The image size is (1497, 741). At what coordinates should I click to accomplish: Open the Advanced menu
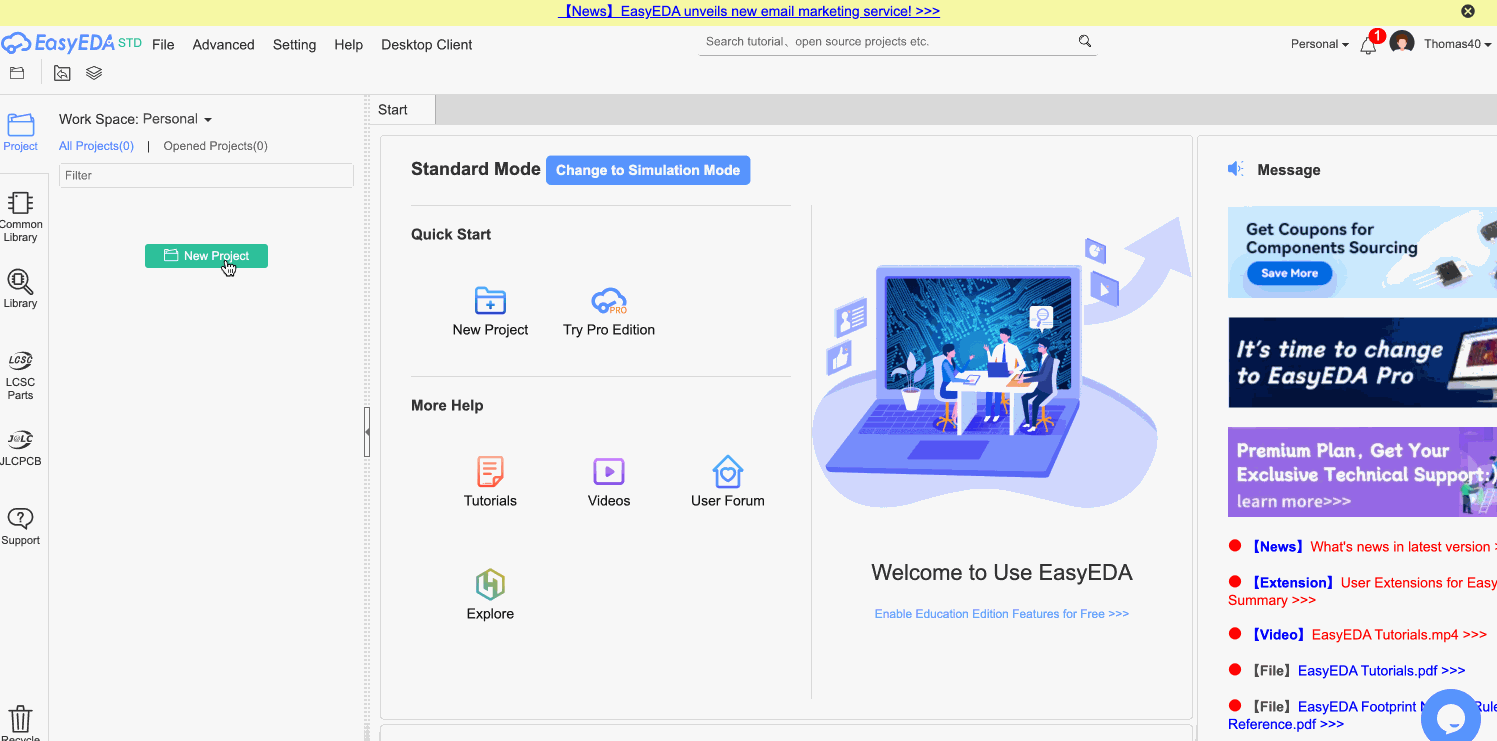tap(223, 44)
